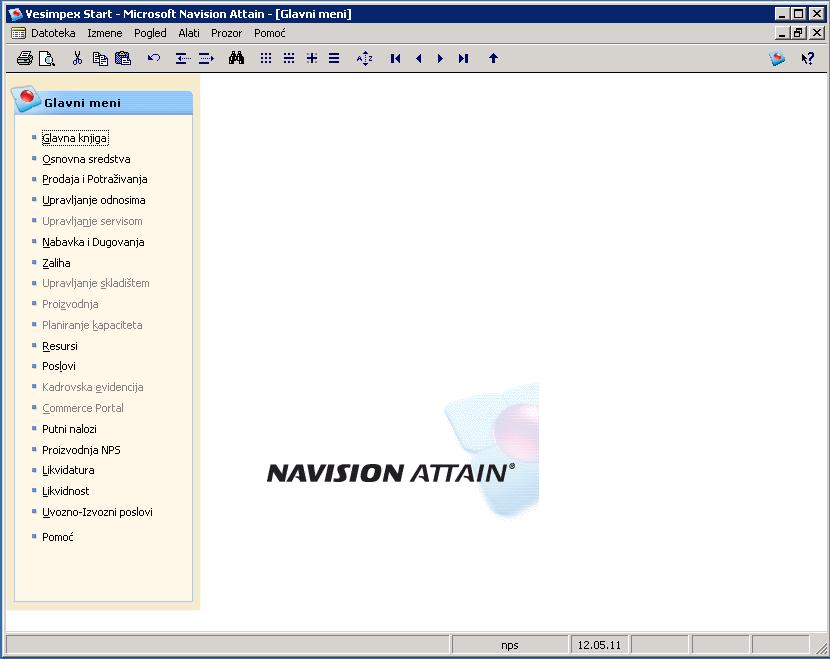Click the Navision main menu icon at right

[x=777, y=58]
